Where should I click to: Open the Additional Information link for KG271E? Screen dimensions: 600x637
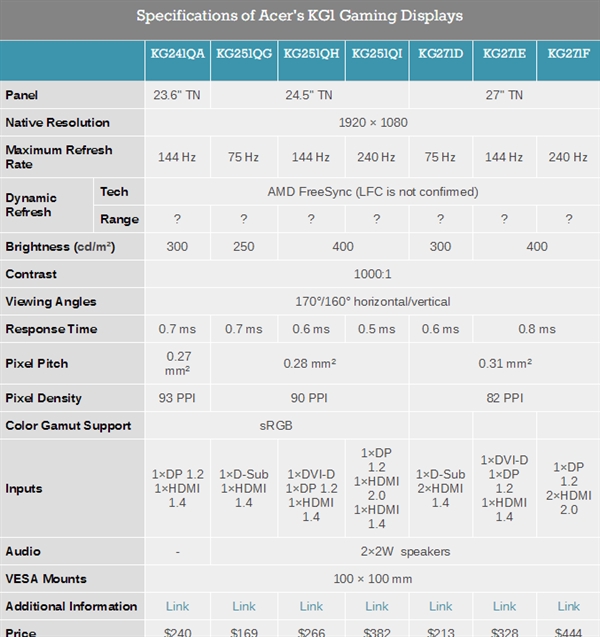(505, 606)
